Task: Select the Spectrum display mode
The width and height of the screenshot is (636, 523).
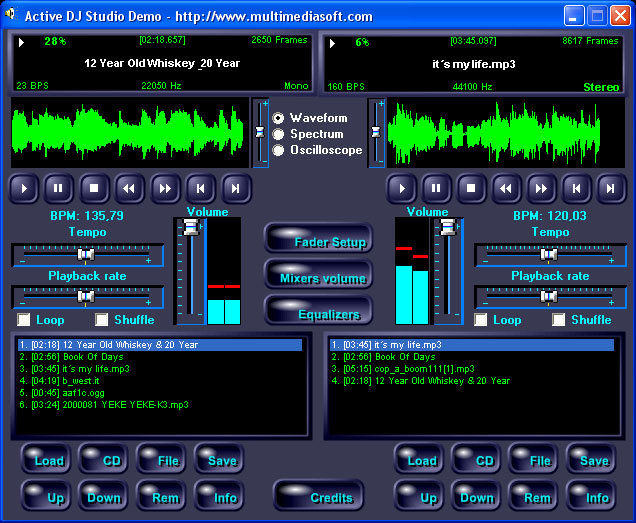Action: pyautogui.click(x=279, y=134)
